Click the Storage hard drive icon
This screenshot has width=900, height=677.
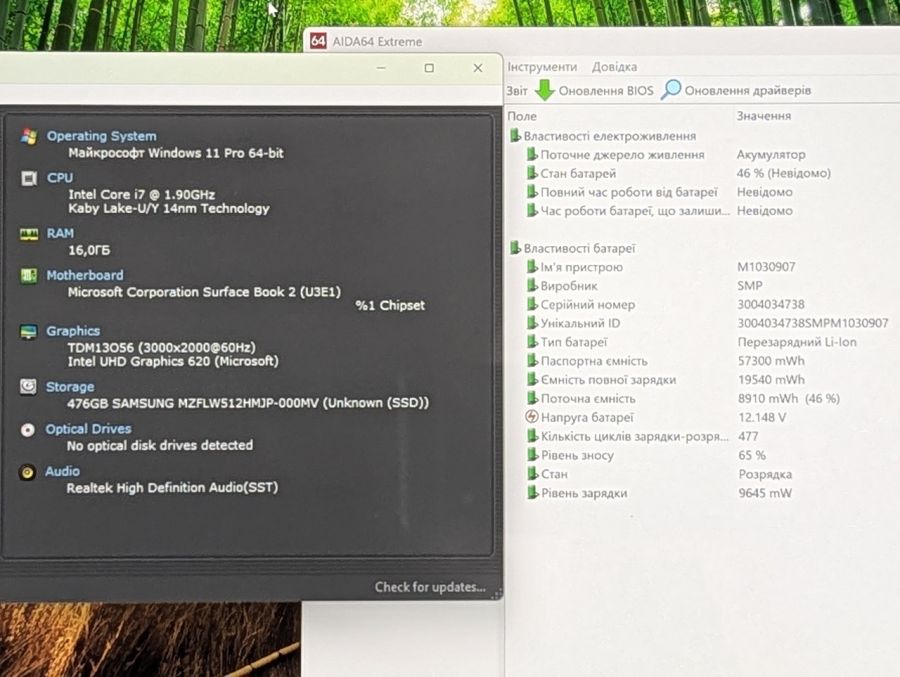tap(28, 386)
